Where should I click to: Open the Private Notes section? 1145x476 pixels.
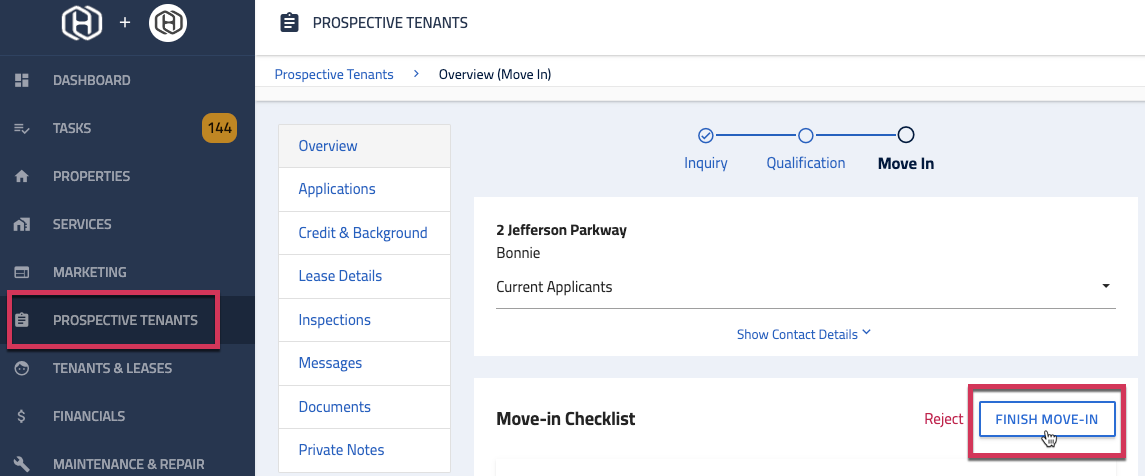point(341,450)
